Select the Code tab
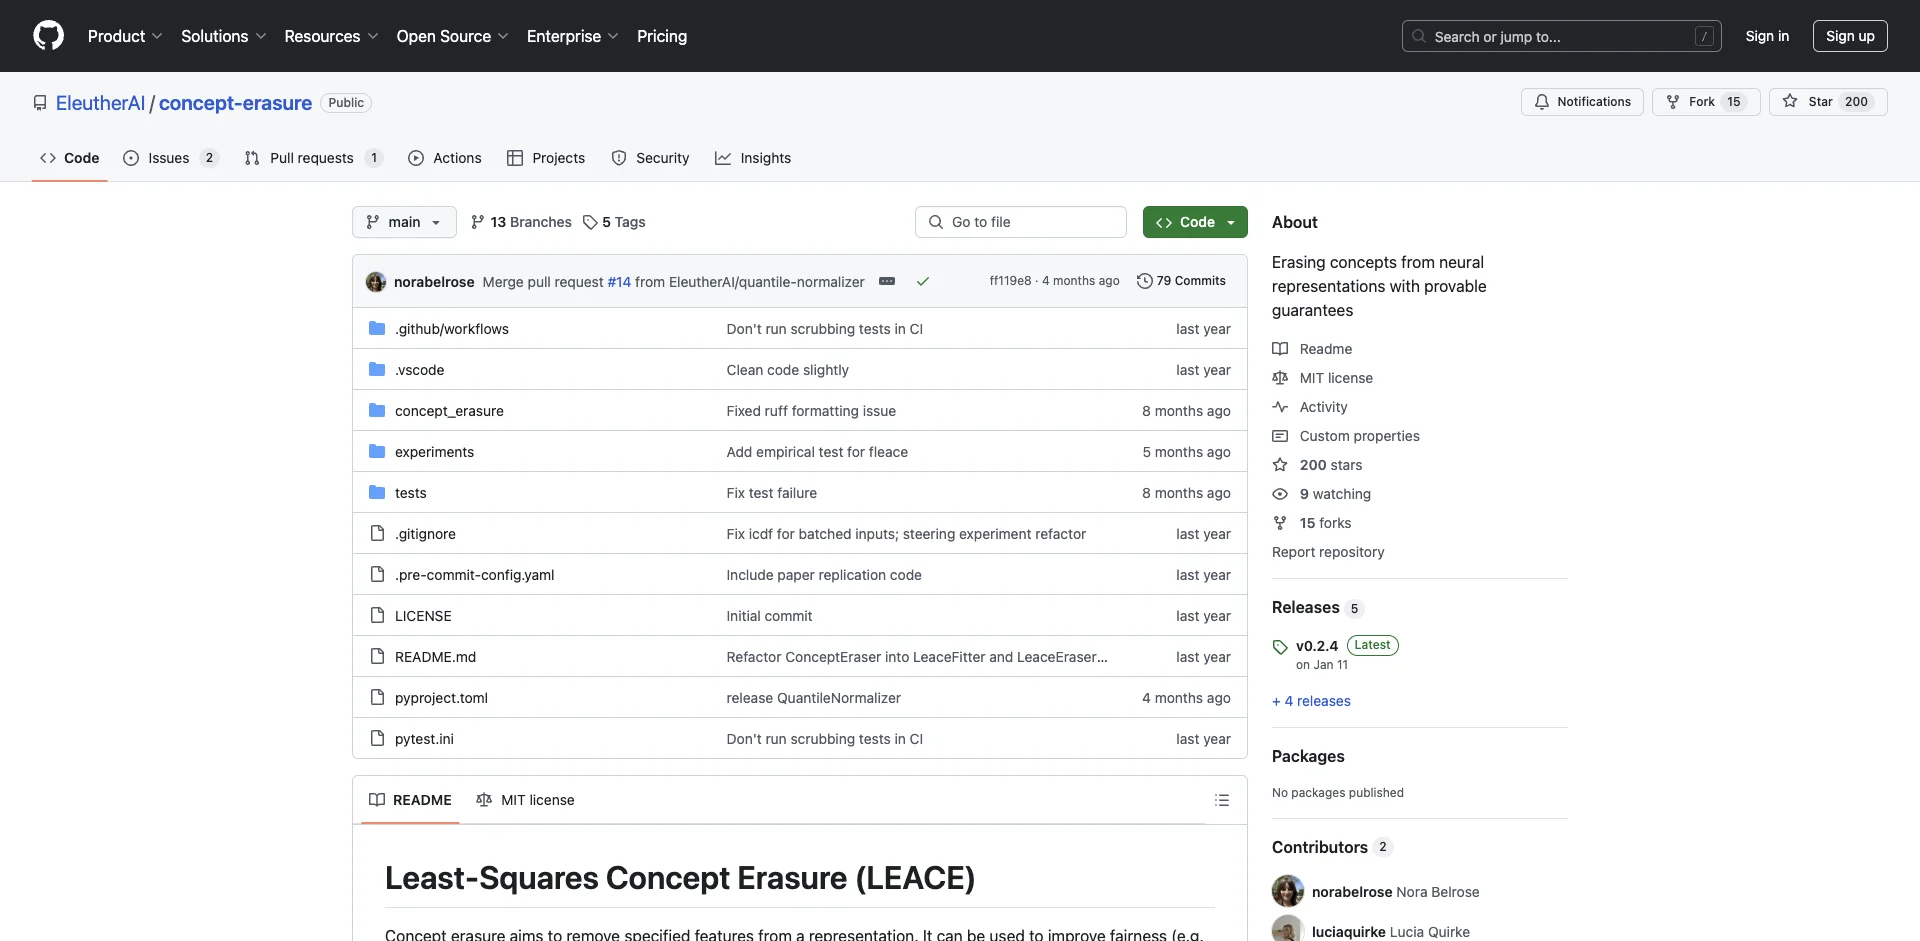 coord(69,158)
